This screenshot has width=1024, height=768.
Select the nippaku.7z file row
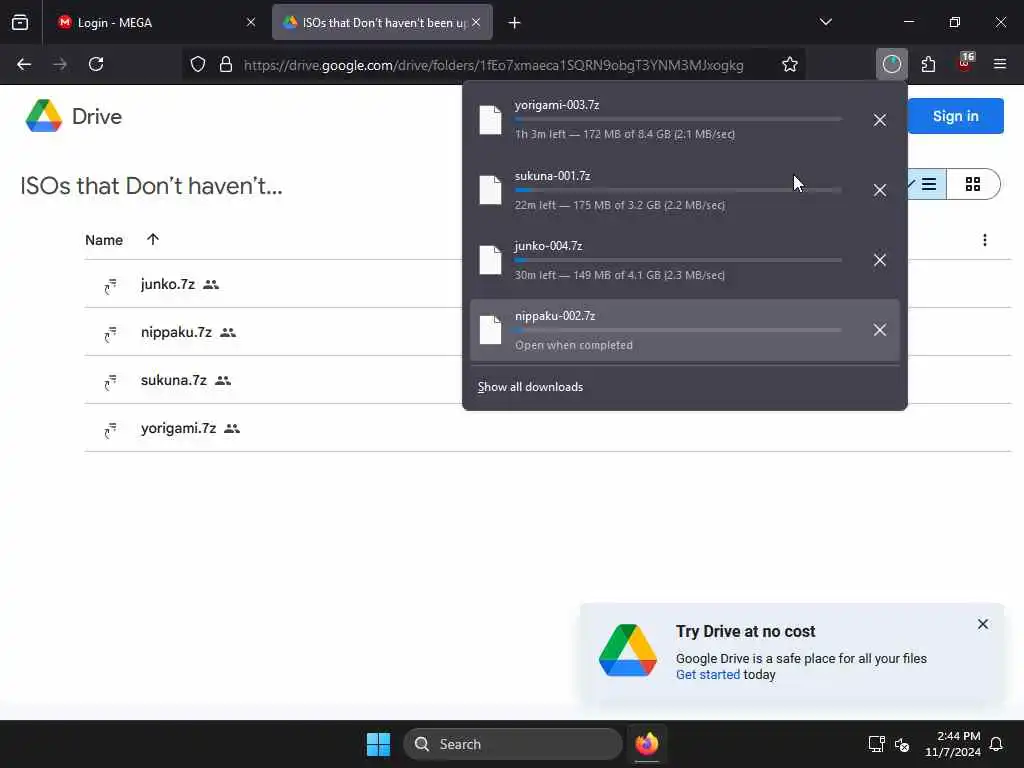(x=547, y=332)
